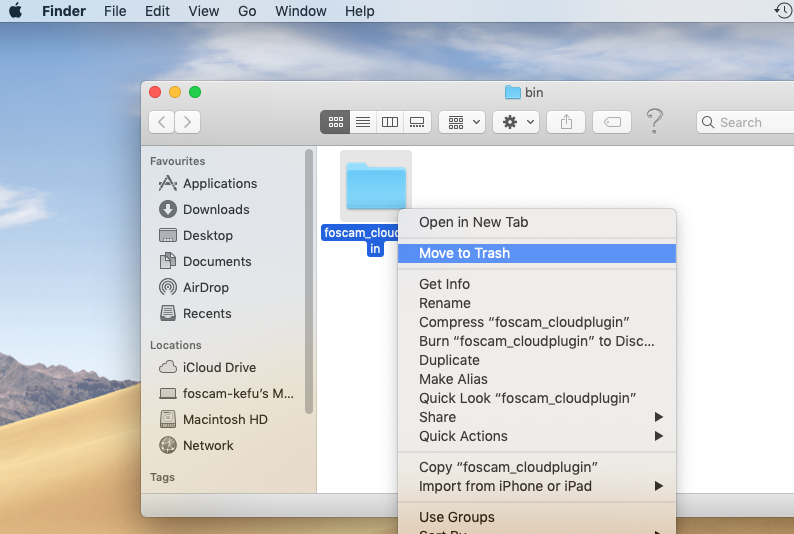This screenshot has width=794, height=534.
Task: Choose Use Groups
Action: pyautogui.click(x=537, y=517)
